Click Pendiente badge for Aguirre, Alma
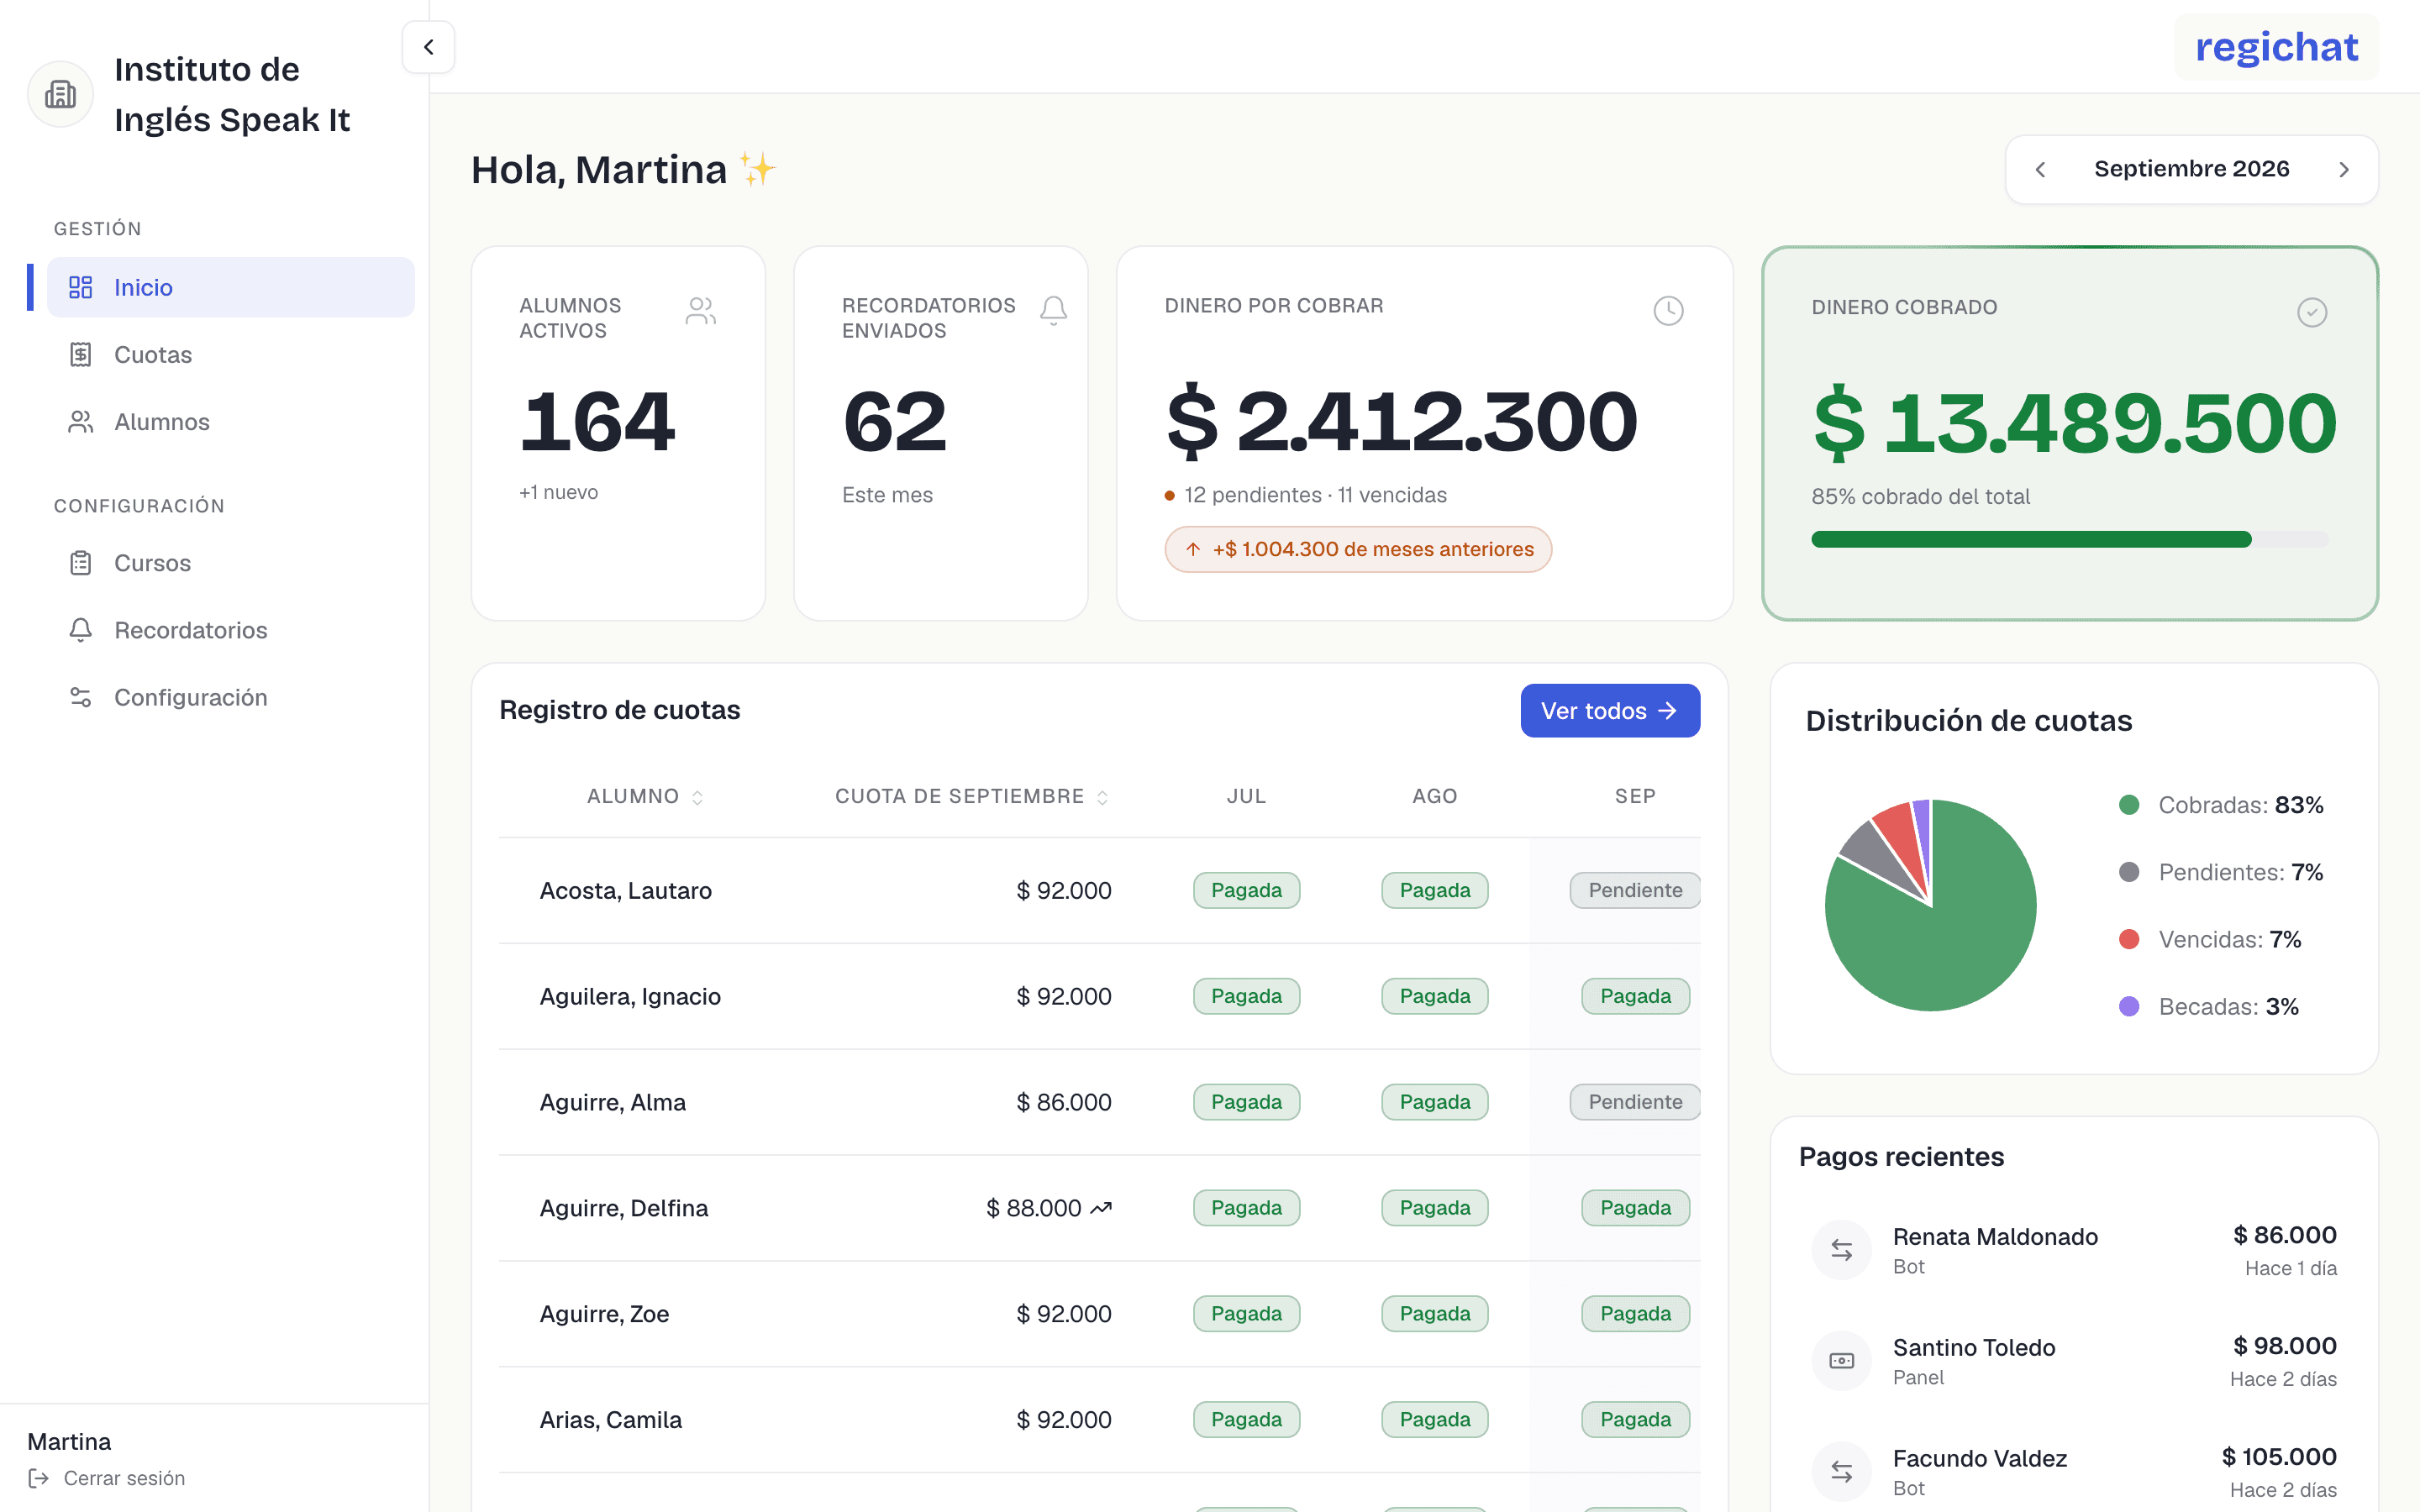Viewport: 2420px width, 1512px height. 1634,1102
